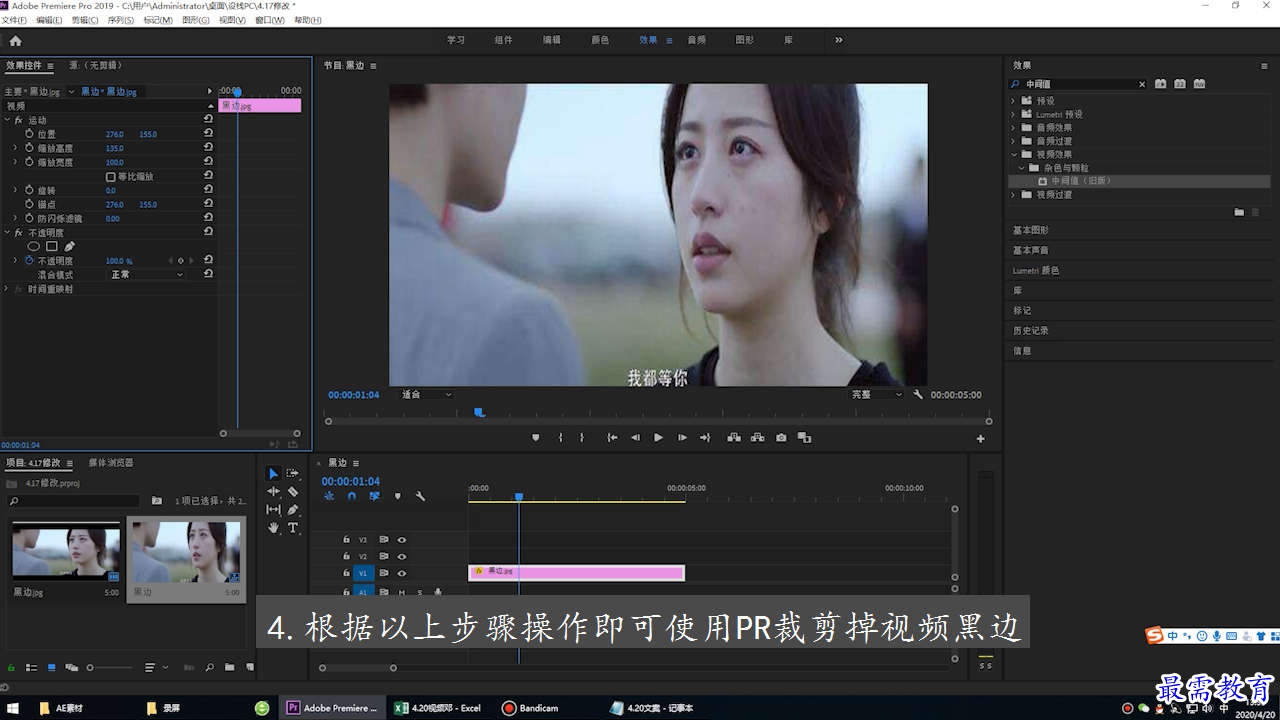This screenshot has height=720, width=1280.
Task: Open the 媒体浏览器 tab
Action: (111, 463)
